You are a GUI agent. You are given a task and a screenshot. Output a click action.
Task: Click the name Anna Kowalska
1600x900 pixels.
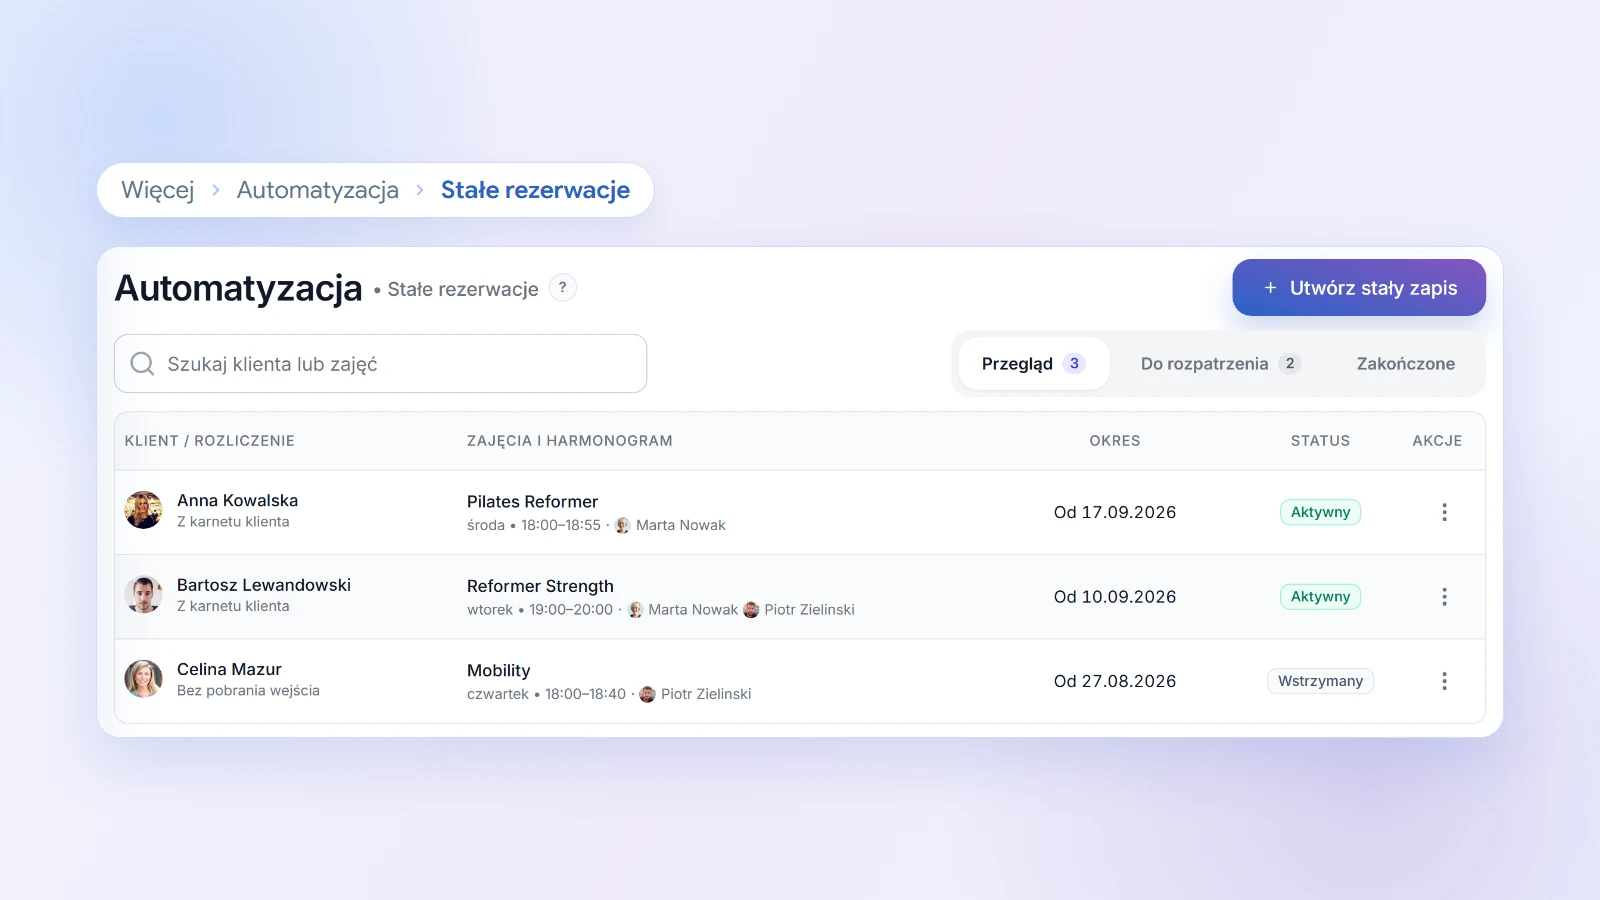click(237, 501)
